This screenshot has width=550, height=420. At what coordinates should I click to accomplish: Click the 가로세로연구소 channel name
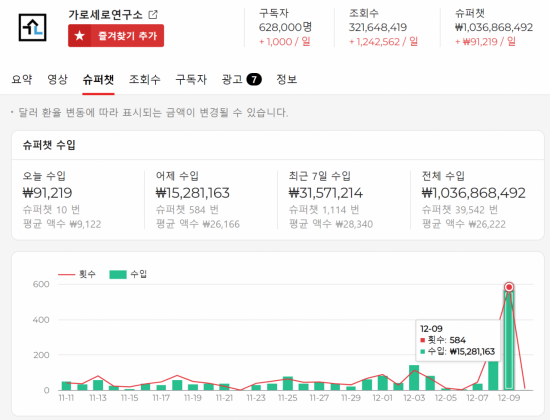(x=105, y=15)
